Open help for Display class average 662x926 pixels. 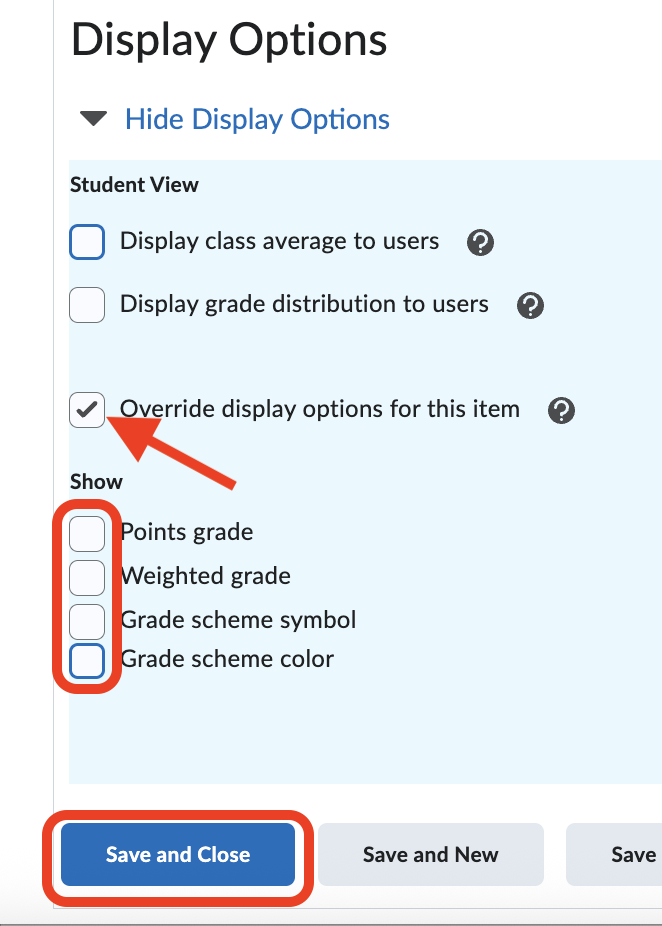pyautogui.click(x=481, y=242)
